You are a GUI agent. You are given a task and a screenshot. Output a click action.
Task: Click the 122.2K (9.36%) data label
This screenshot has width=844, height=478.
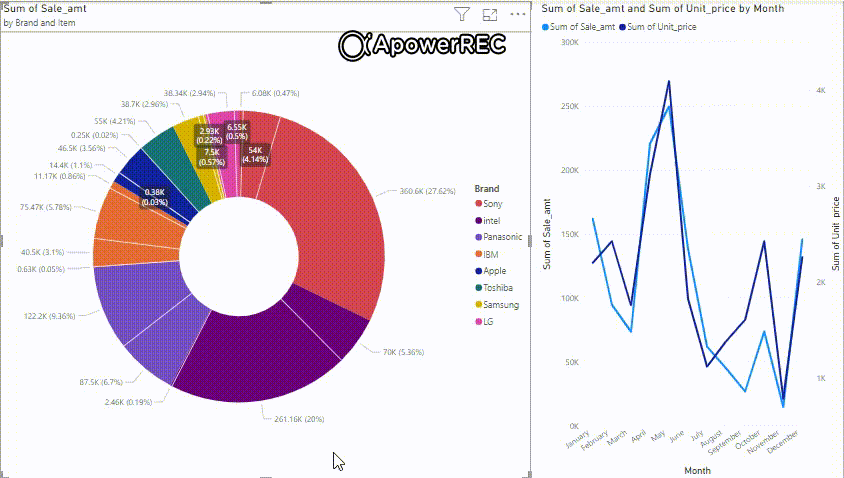pos(50,316)
